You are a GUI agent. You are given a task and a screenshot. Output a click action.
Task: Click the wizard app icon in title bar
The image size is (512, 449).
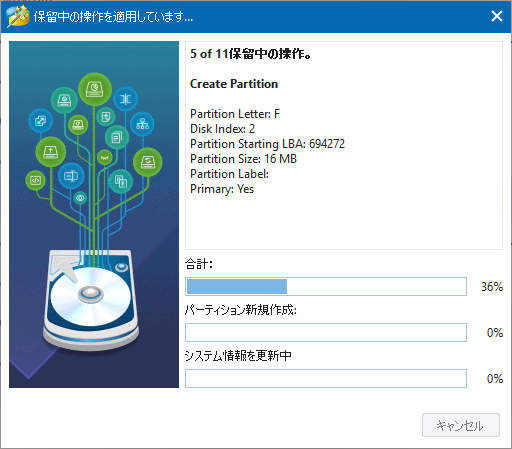[18, 16]
